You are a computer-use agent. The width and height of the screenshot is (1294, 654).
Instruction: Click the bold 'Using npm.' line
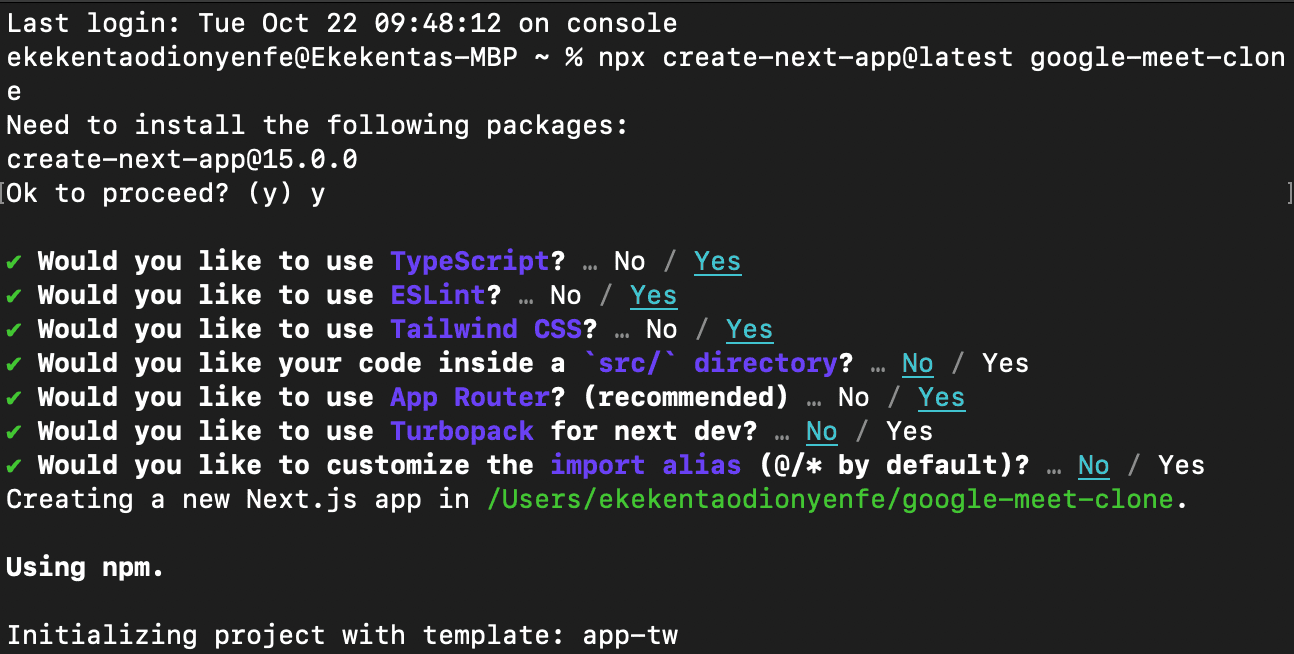coord(86,567)
